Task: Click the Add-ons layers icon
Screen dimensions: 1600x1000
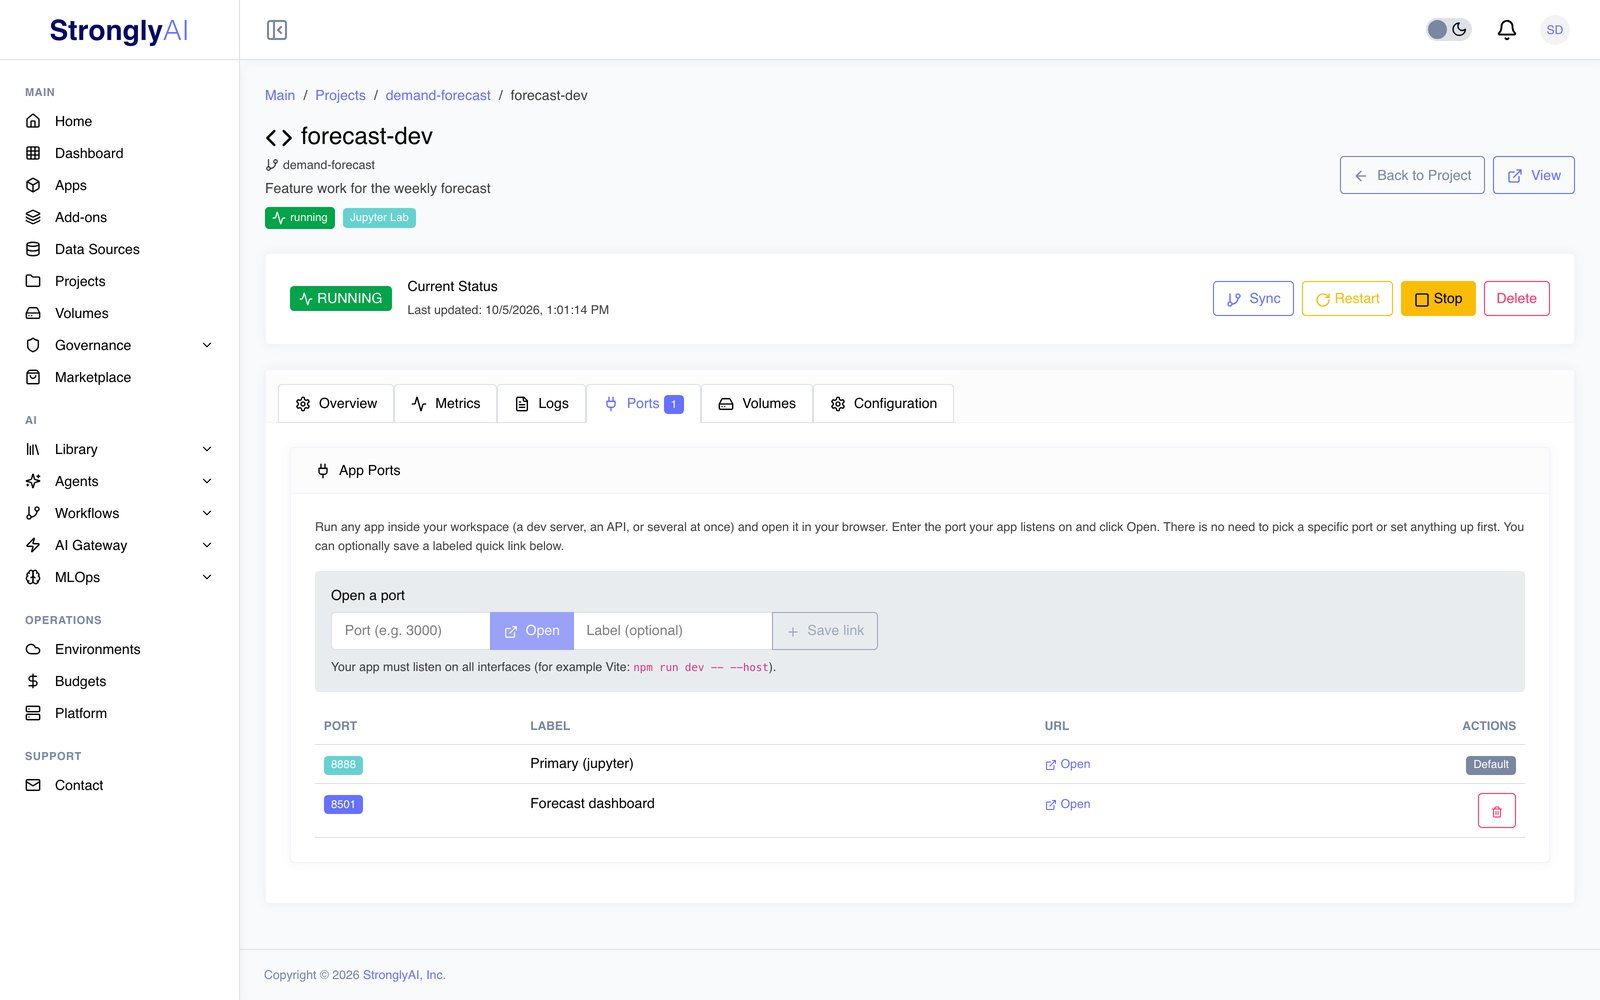Action: [33, 217]
